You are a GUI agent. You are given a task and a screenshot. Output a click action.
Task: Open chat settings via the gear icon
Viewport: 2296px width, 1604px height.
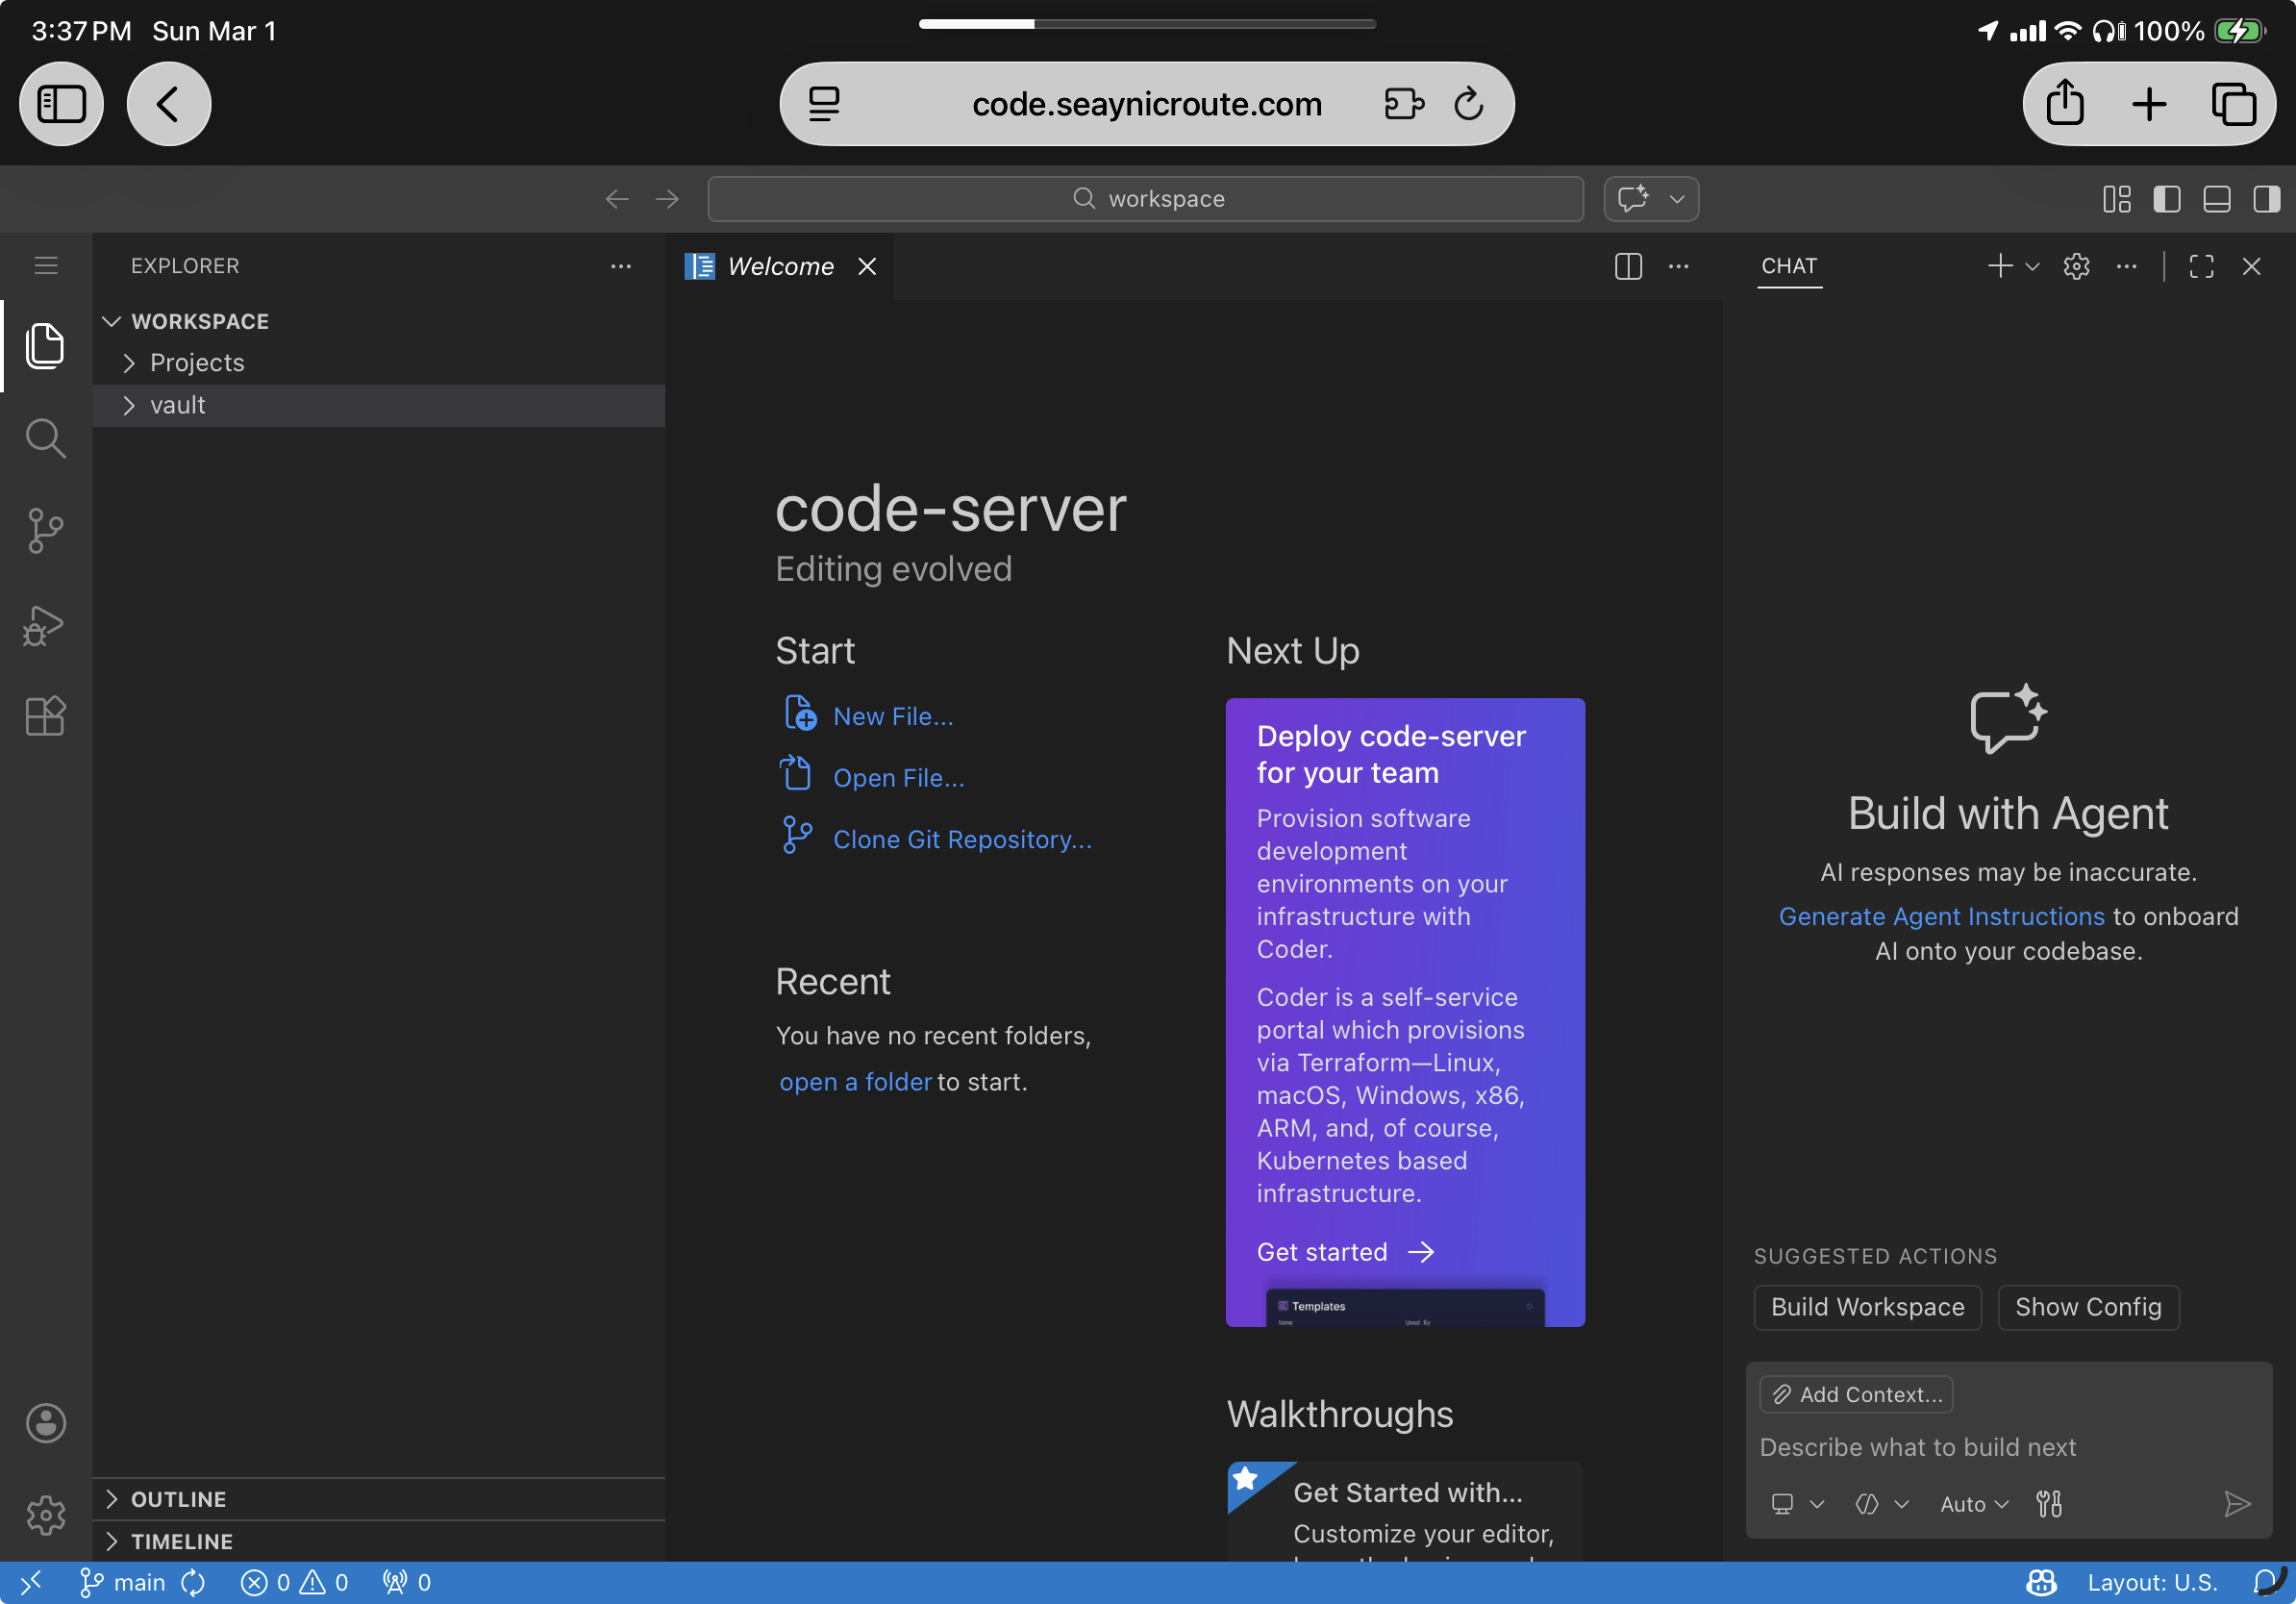2076,266
